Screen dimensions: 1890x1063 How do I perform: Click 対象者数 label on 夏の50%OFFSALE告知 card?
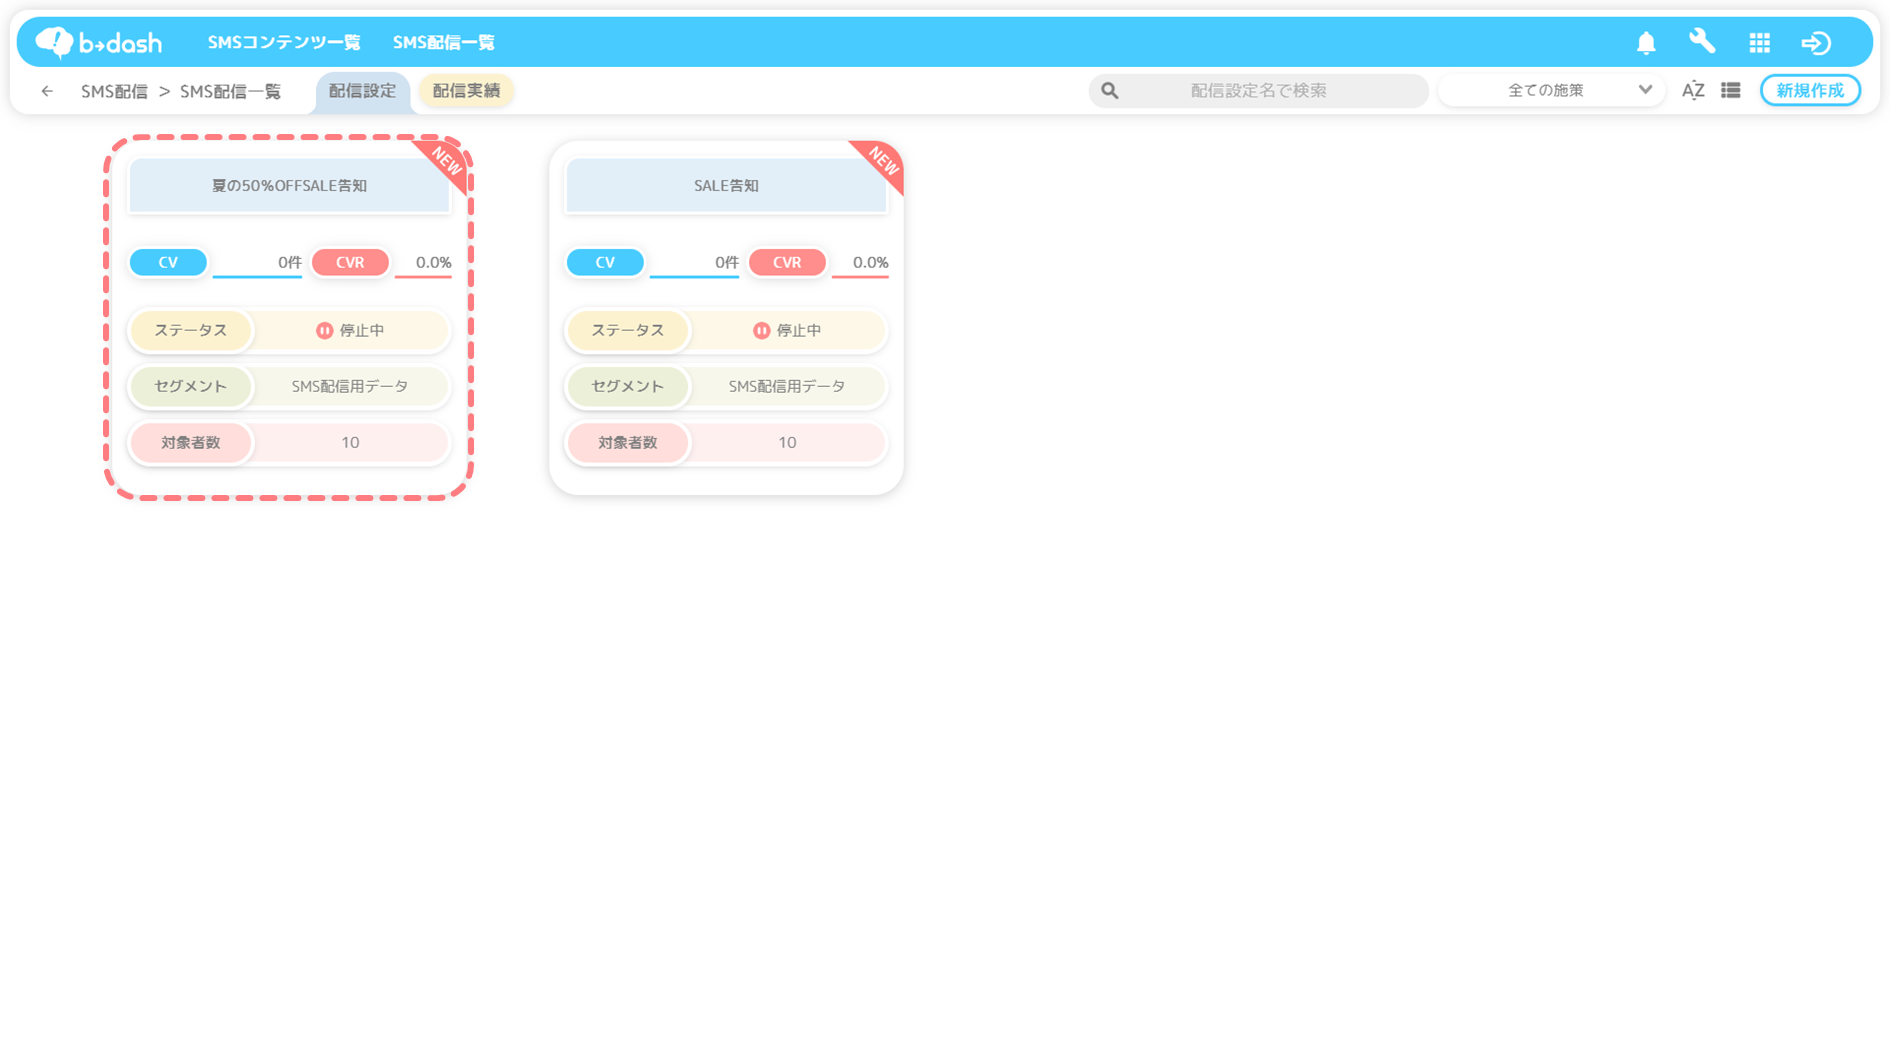[x=191, y=442]
